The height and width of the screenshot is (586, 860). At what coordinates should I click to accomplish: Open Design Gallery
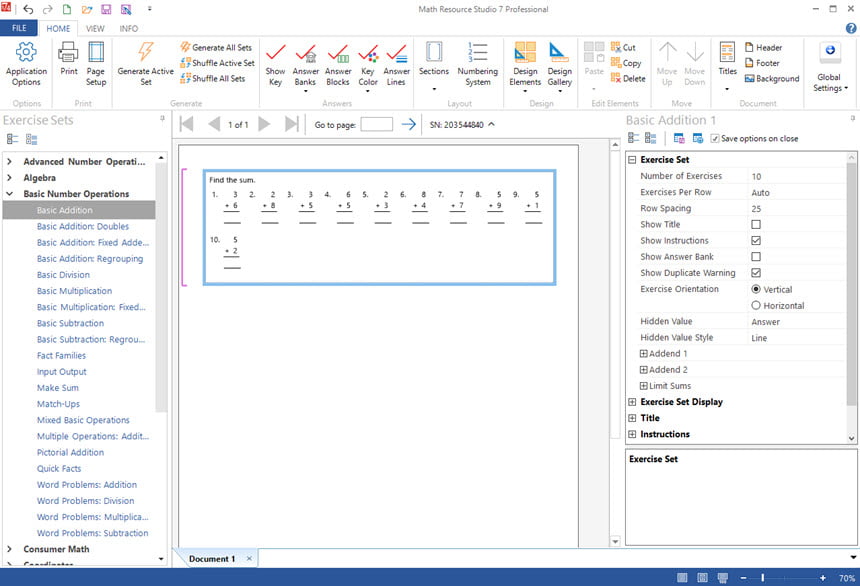pos(559,66)
